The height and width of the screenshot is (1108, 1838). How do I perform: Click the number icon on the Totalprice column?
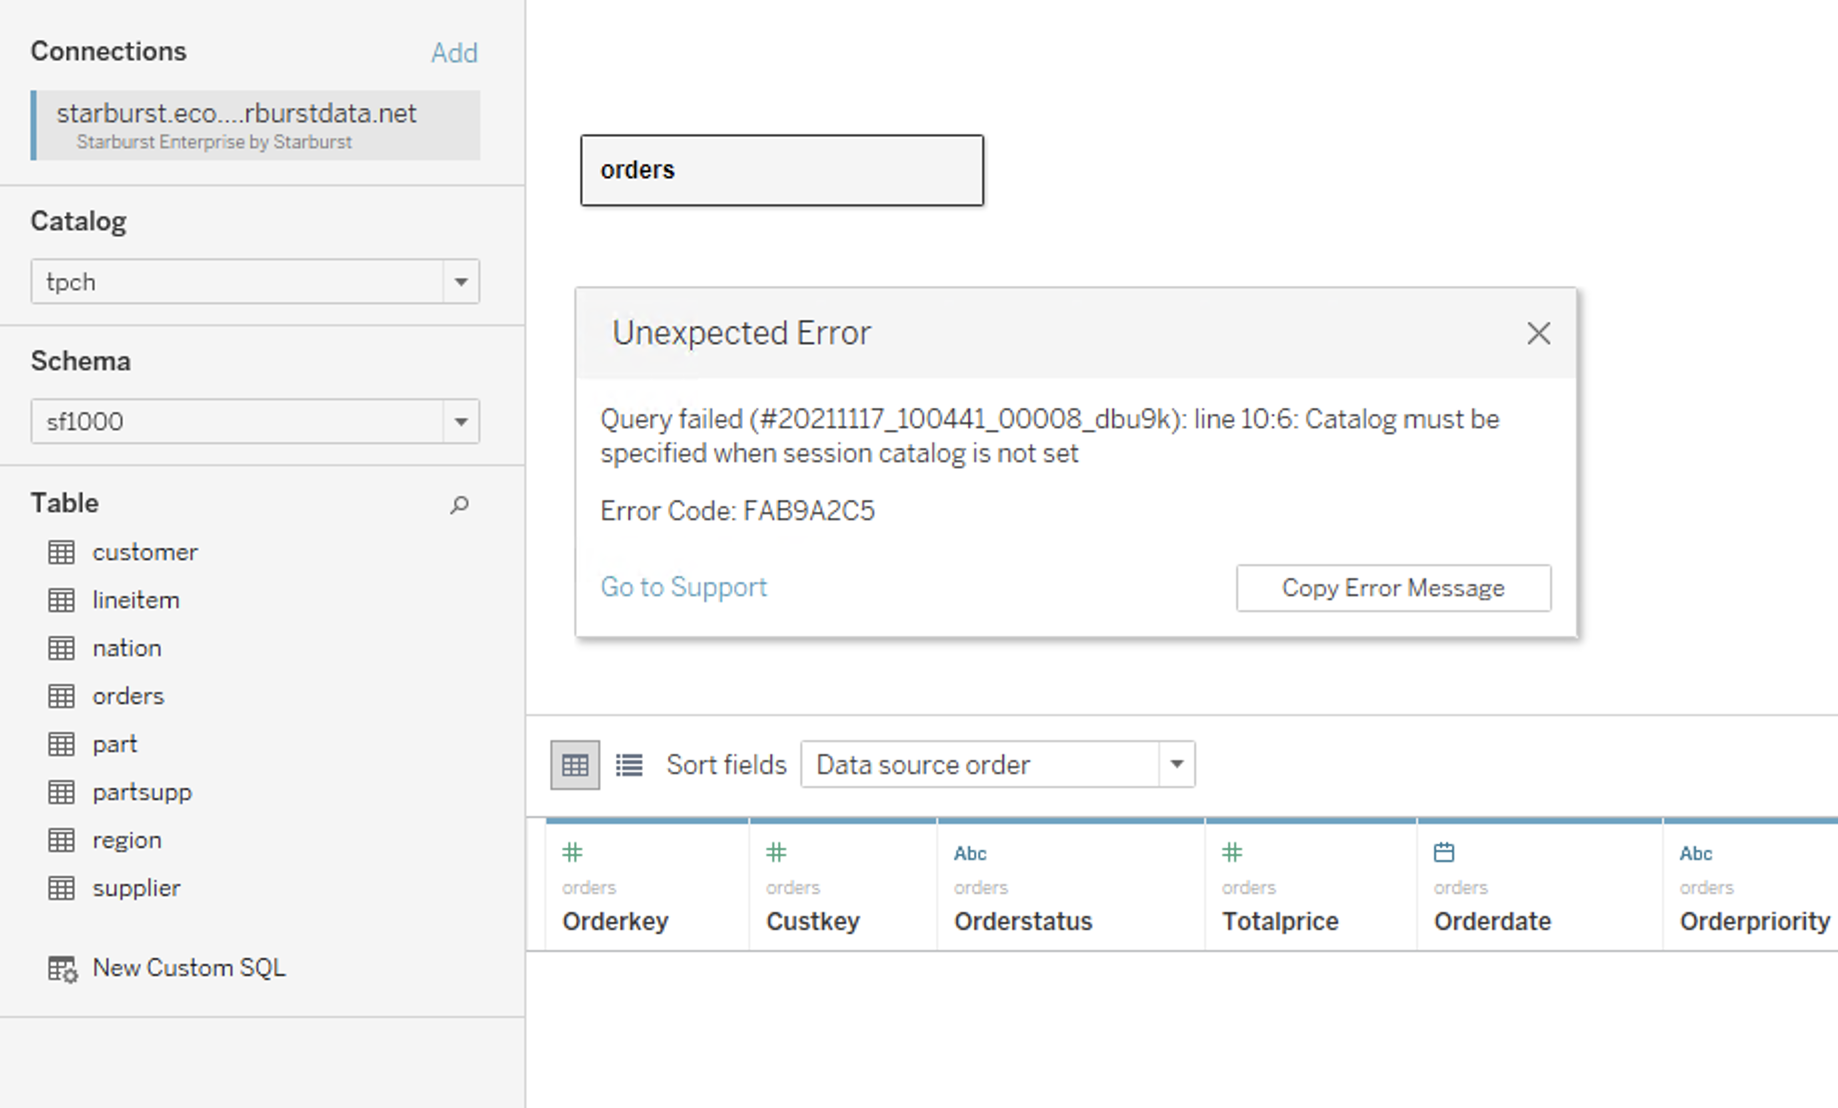click(x=1231, y=853)
